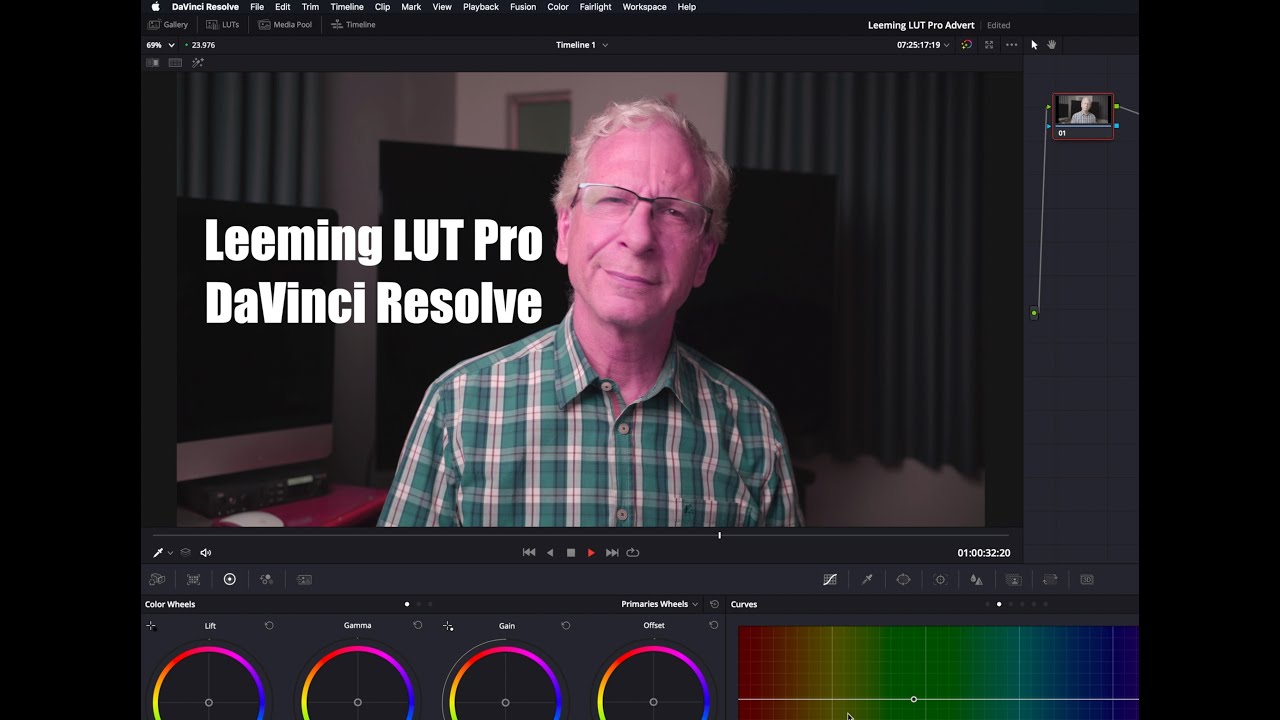Open the Tracker palette
1280x720 pixels.
[940, 579]
